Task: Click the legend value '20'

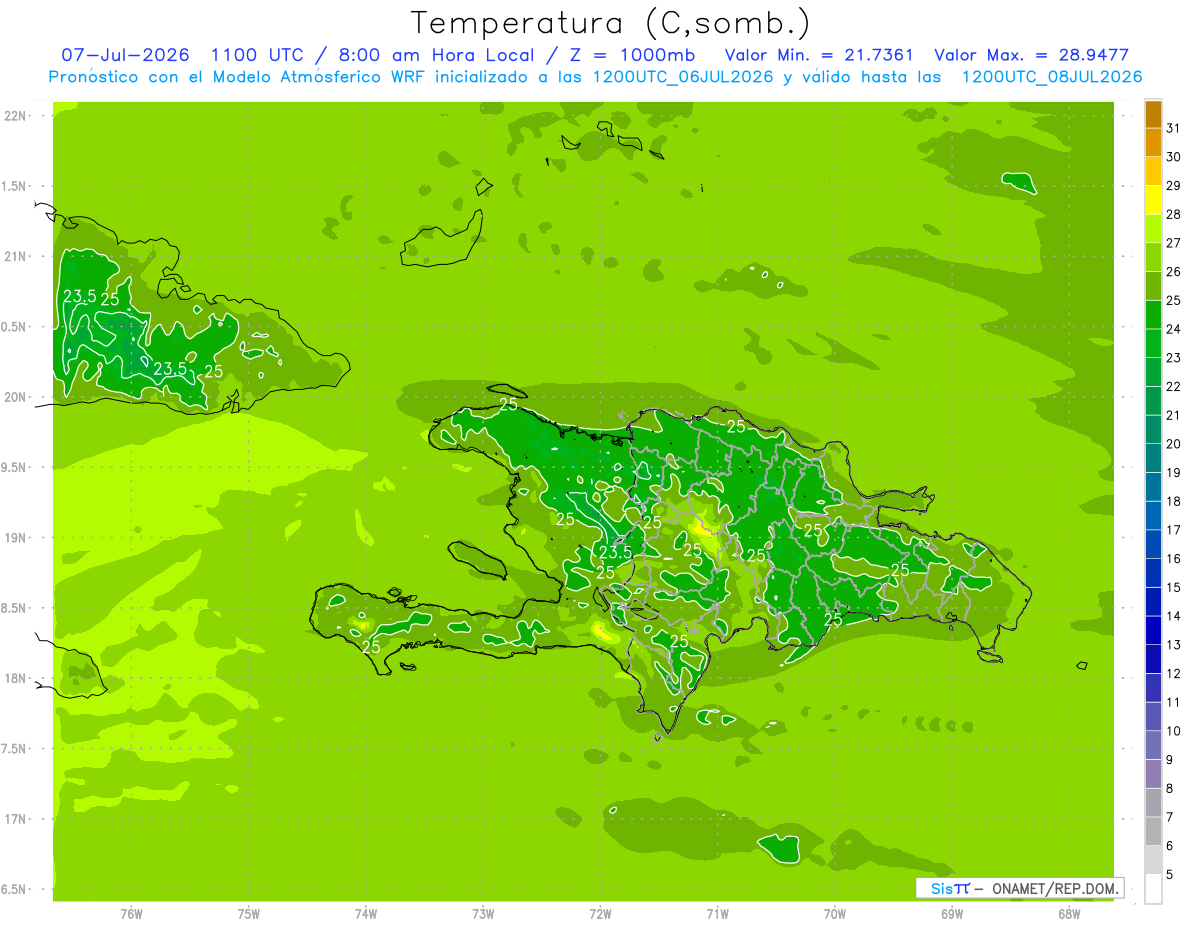Action: pyautogui.click(x=1174, y=444)
